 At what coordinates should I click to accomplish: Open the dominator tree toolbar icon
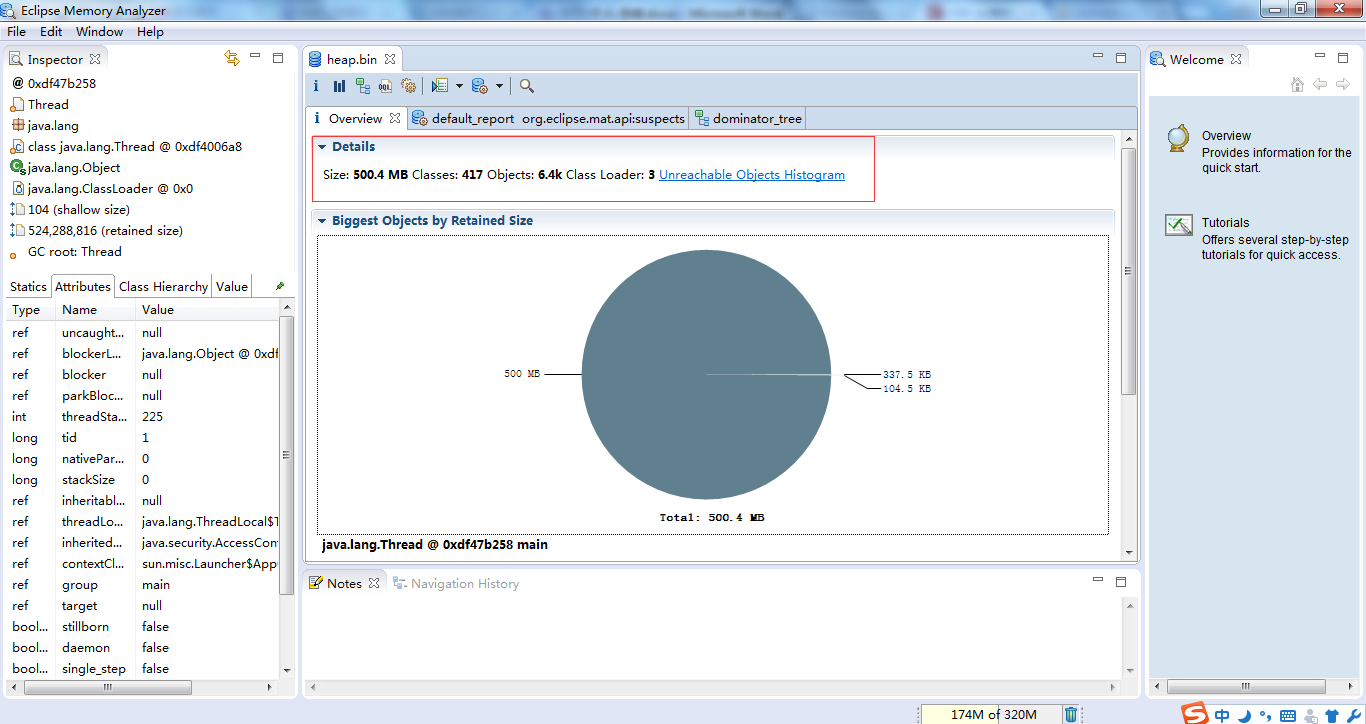tap(362, 86)
